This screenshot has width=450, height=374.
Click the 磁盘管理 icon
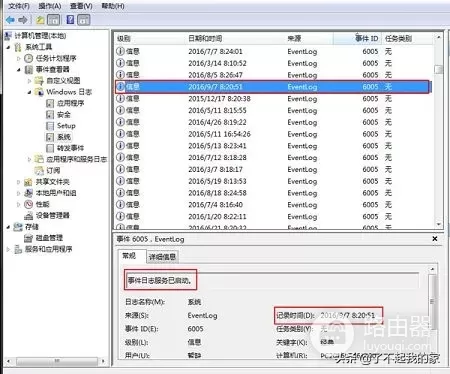(x=28, y=238)
